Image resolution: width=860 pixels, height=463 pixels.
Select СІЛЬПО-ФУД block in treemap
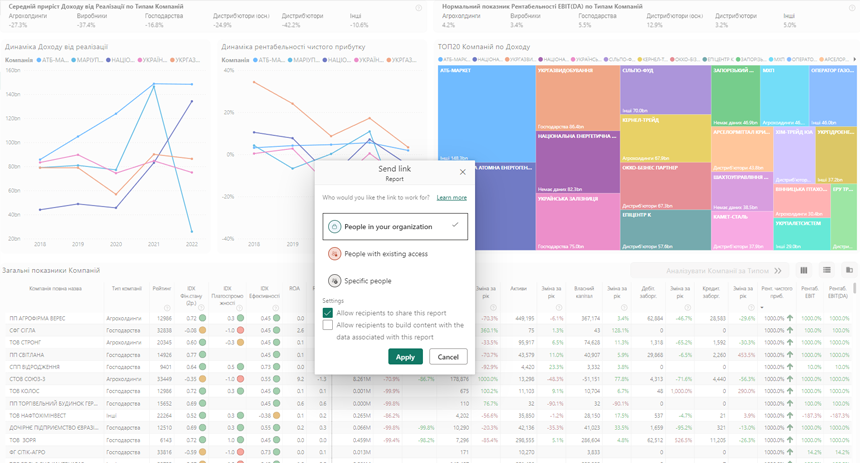666,90
